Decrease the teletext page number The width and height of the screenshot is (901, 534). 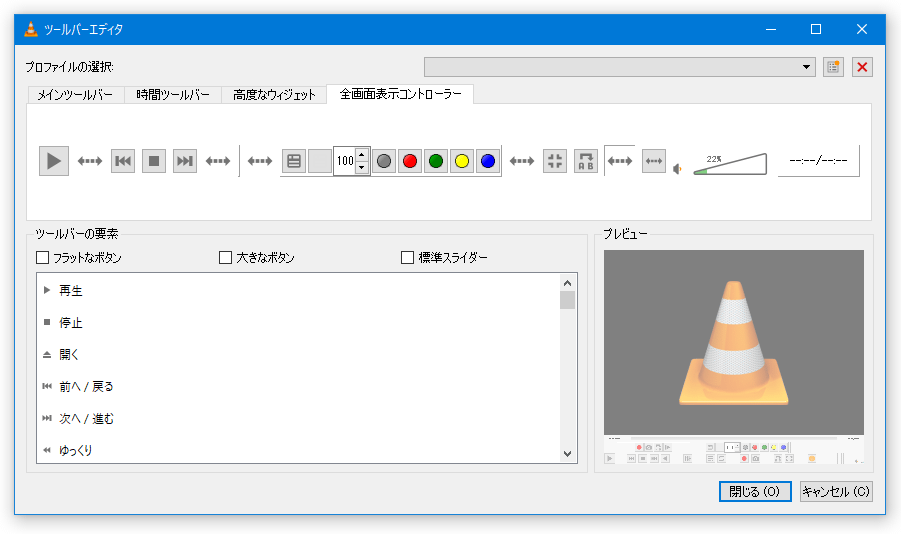361,168
